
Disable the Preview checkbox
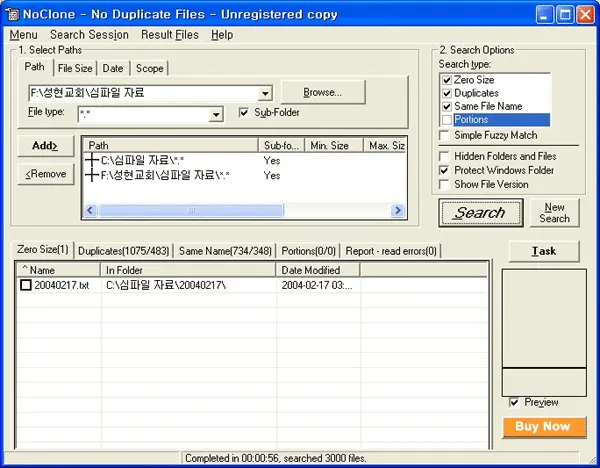point(514,402)
